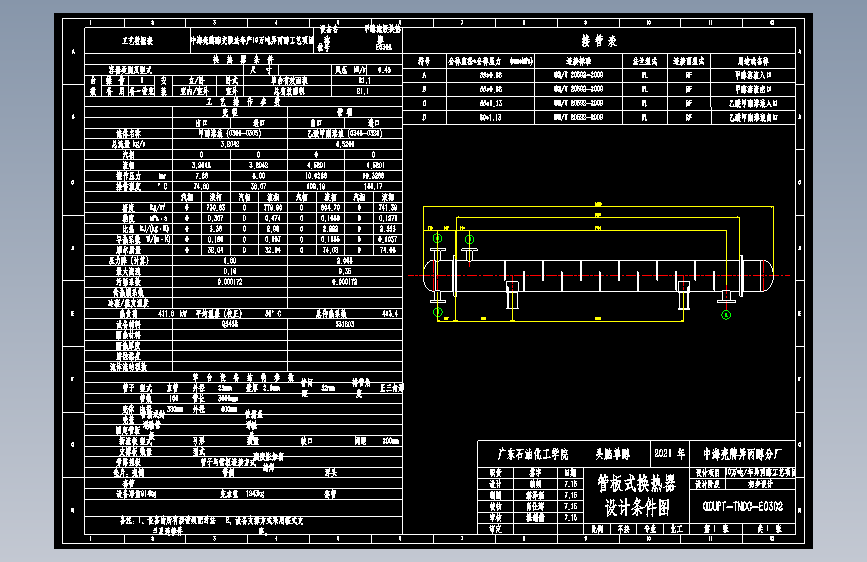Click the 接管表 table title
The height and width of the screenshot is (562, 867).
599,41
